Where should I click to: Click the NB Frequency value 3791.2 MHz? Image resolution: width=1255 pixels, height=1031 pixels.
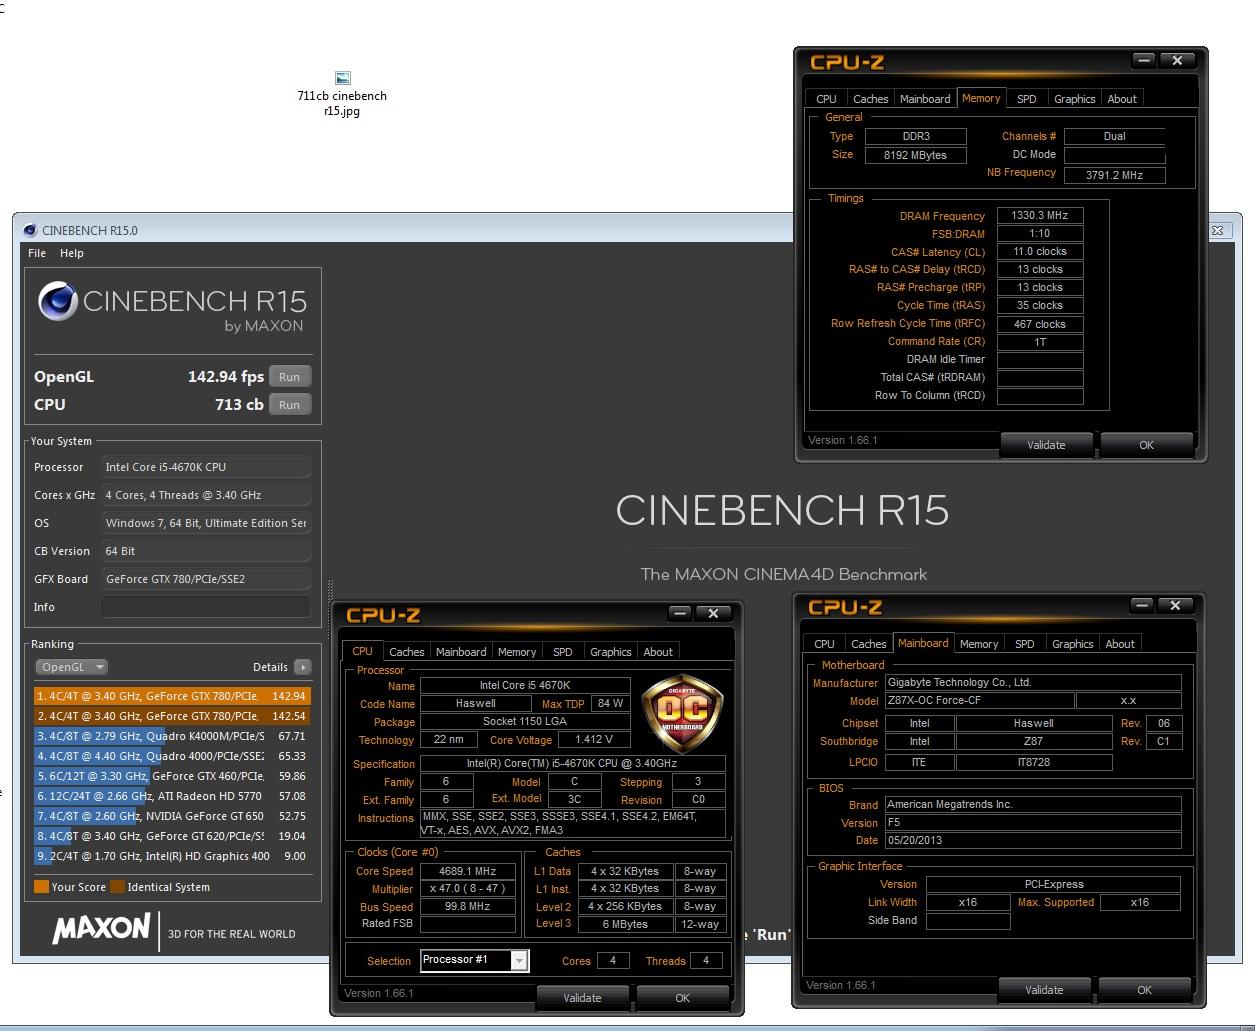(1115, 175)
